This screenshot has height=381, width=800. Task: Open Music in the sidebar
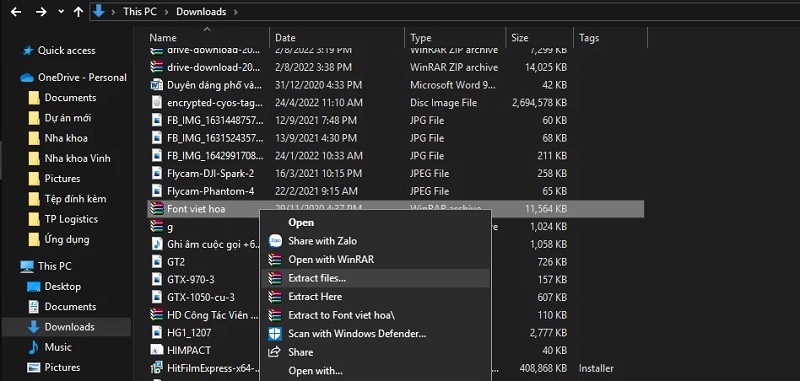pos(58,347)
